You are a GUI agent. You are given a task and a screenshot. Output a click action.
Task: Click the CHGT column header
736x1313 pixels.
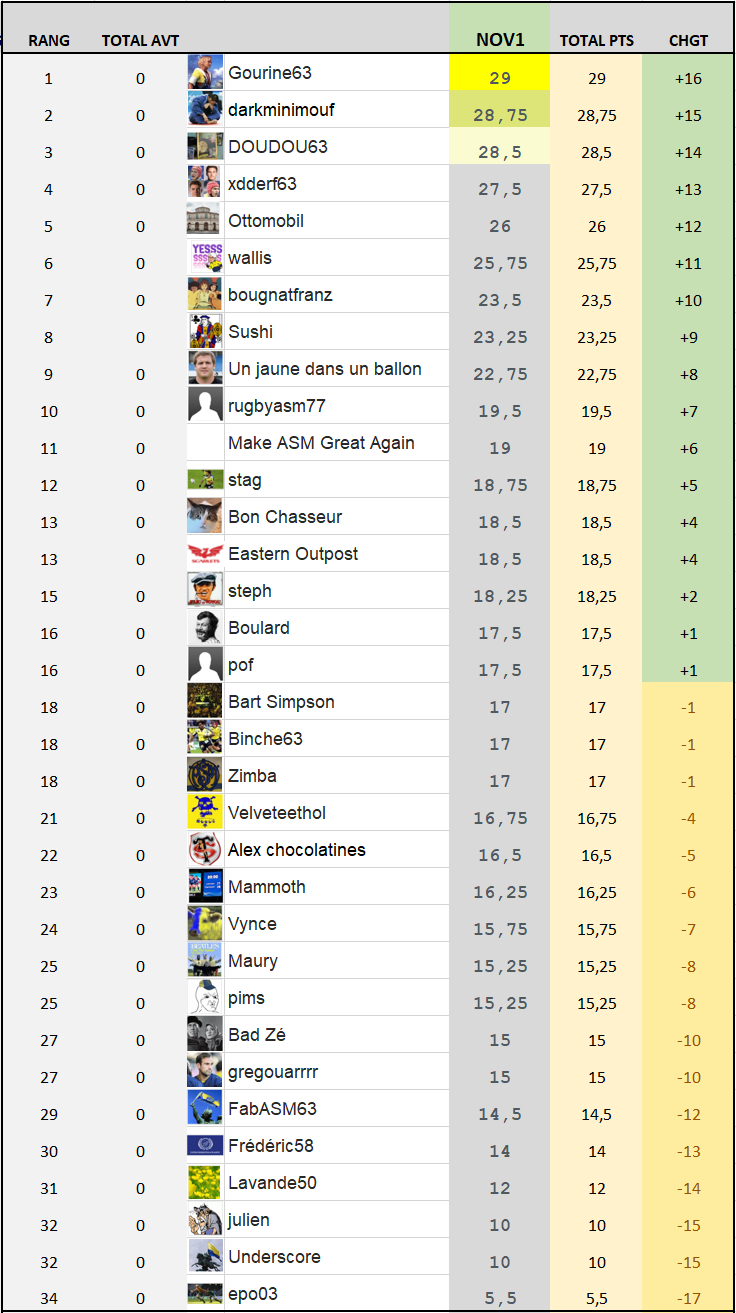pyautogui.click(x=688, y=41)
